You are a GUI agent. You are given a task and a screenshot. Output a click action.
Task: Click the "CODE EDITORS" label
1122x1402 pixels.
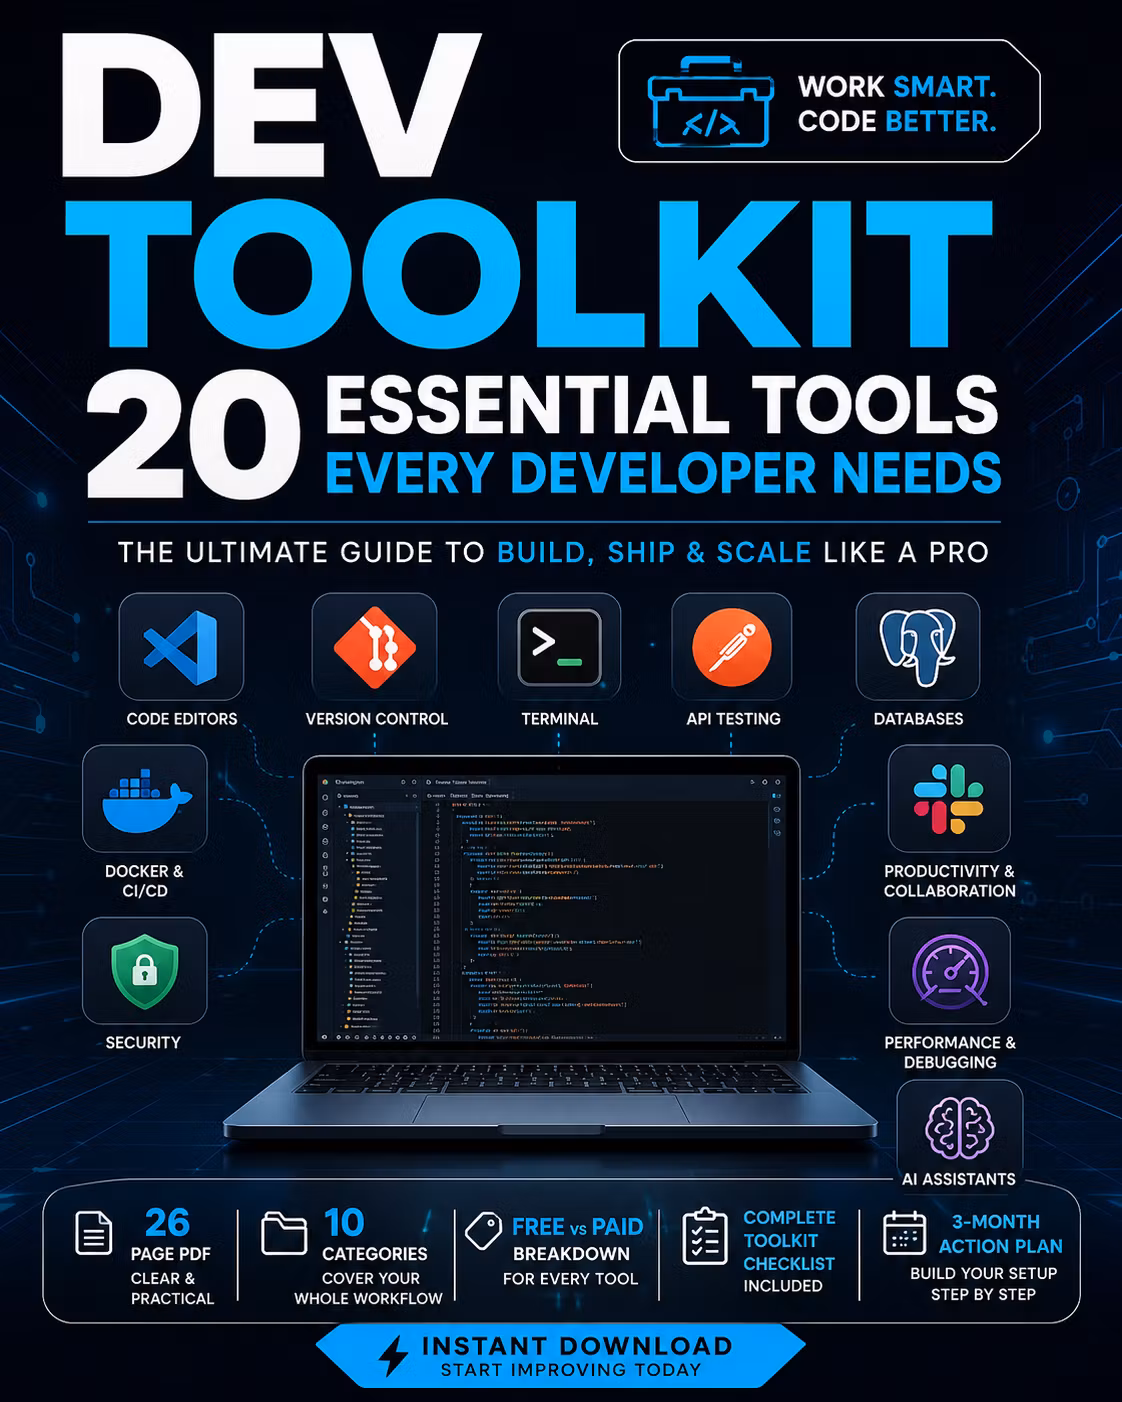[x=182, y=719]
